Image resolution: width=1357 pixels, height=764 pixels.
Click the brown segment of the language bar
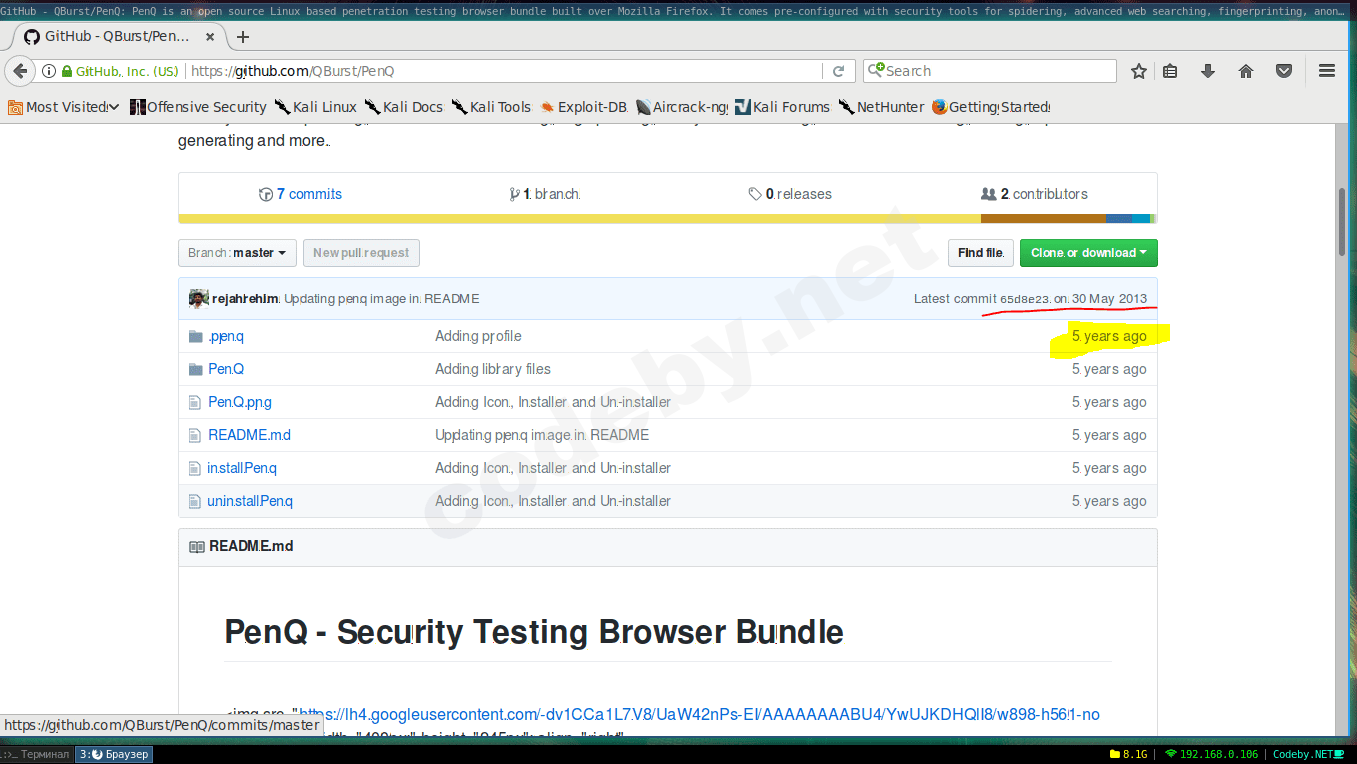click(1043, 218)
